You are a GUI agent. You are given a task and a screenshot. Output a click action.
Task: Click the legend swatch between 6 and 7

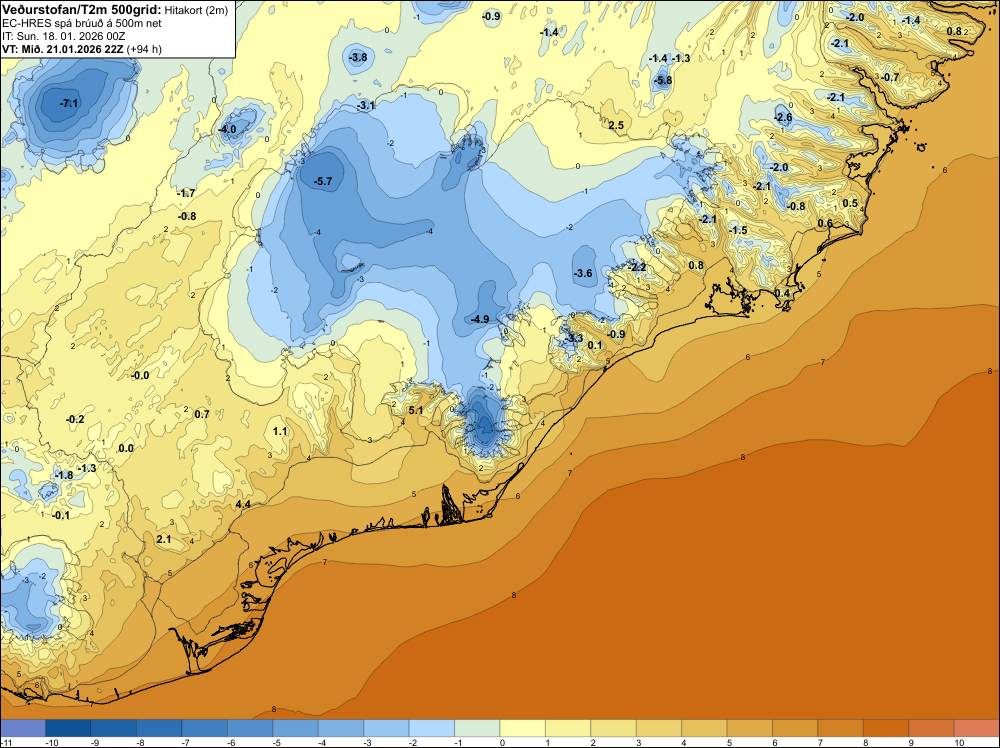pyautogui.click(x=795, y=728)
